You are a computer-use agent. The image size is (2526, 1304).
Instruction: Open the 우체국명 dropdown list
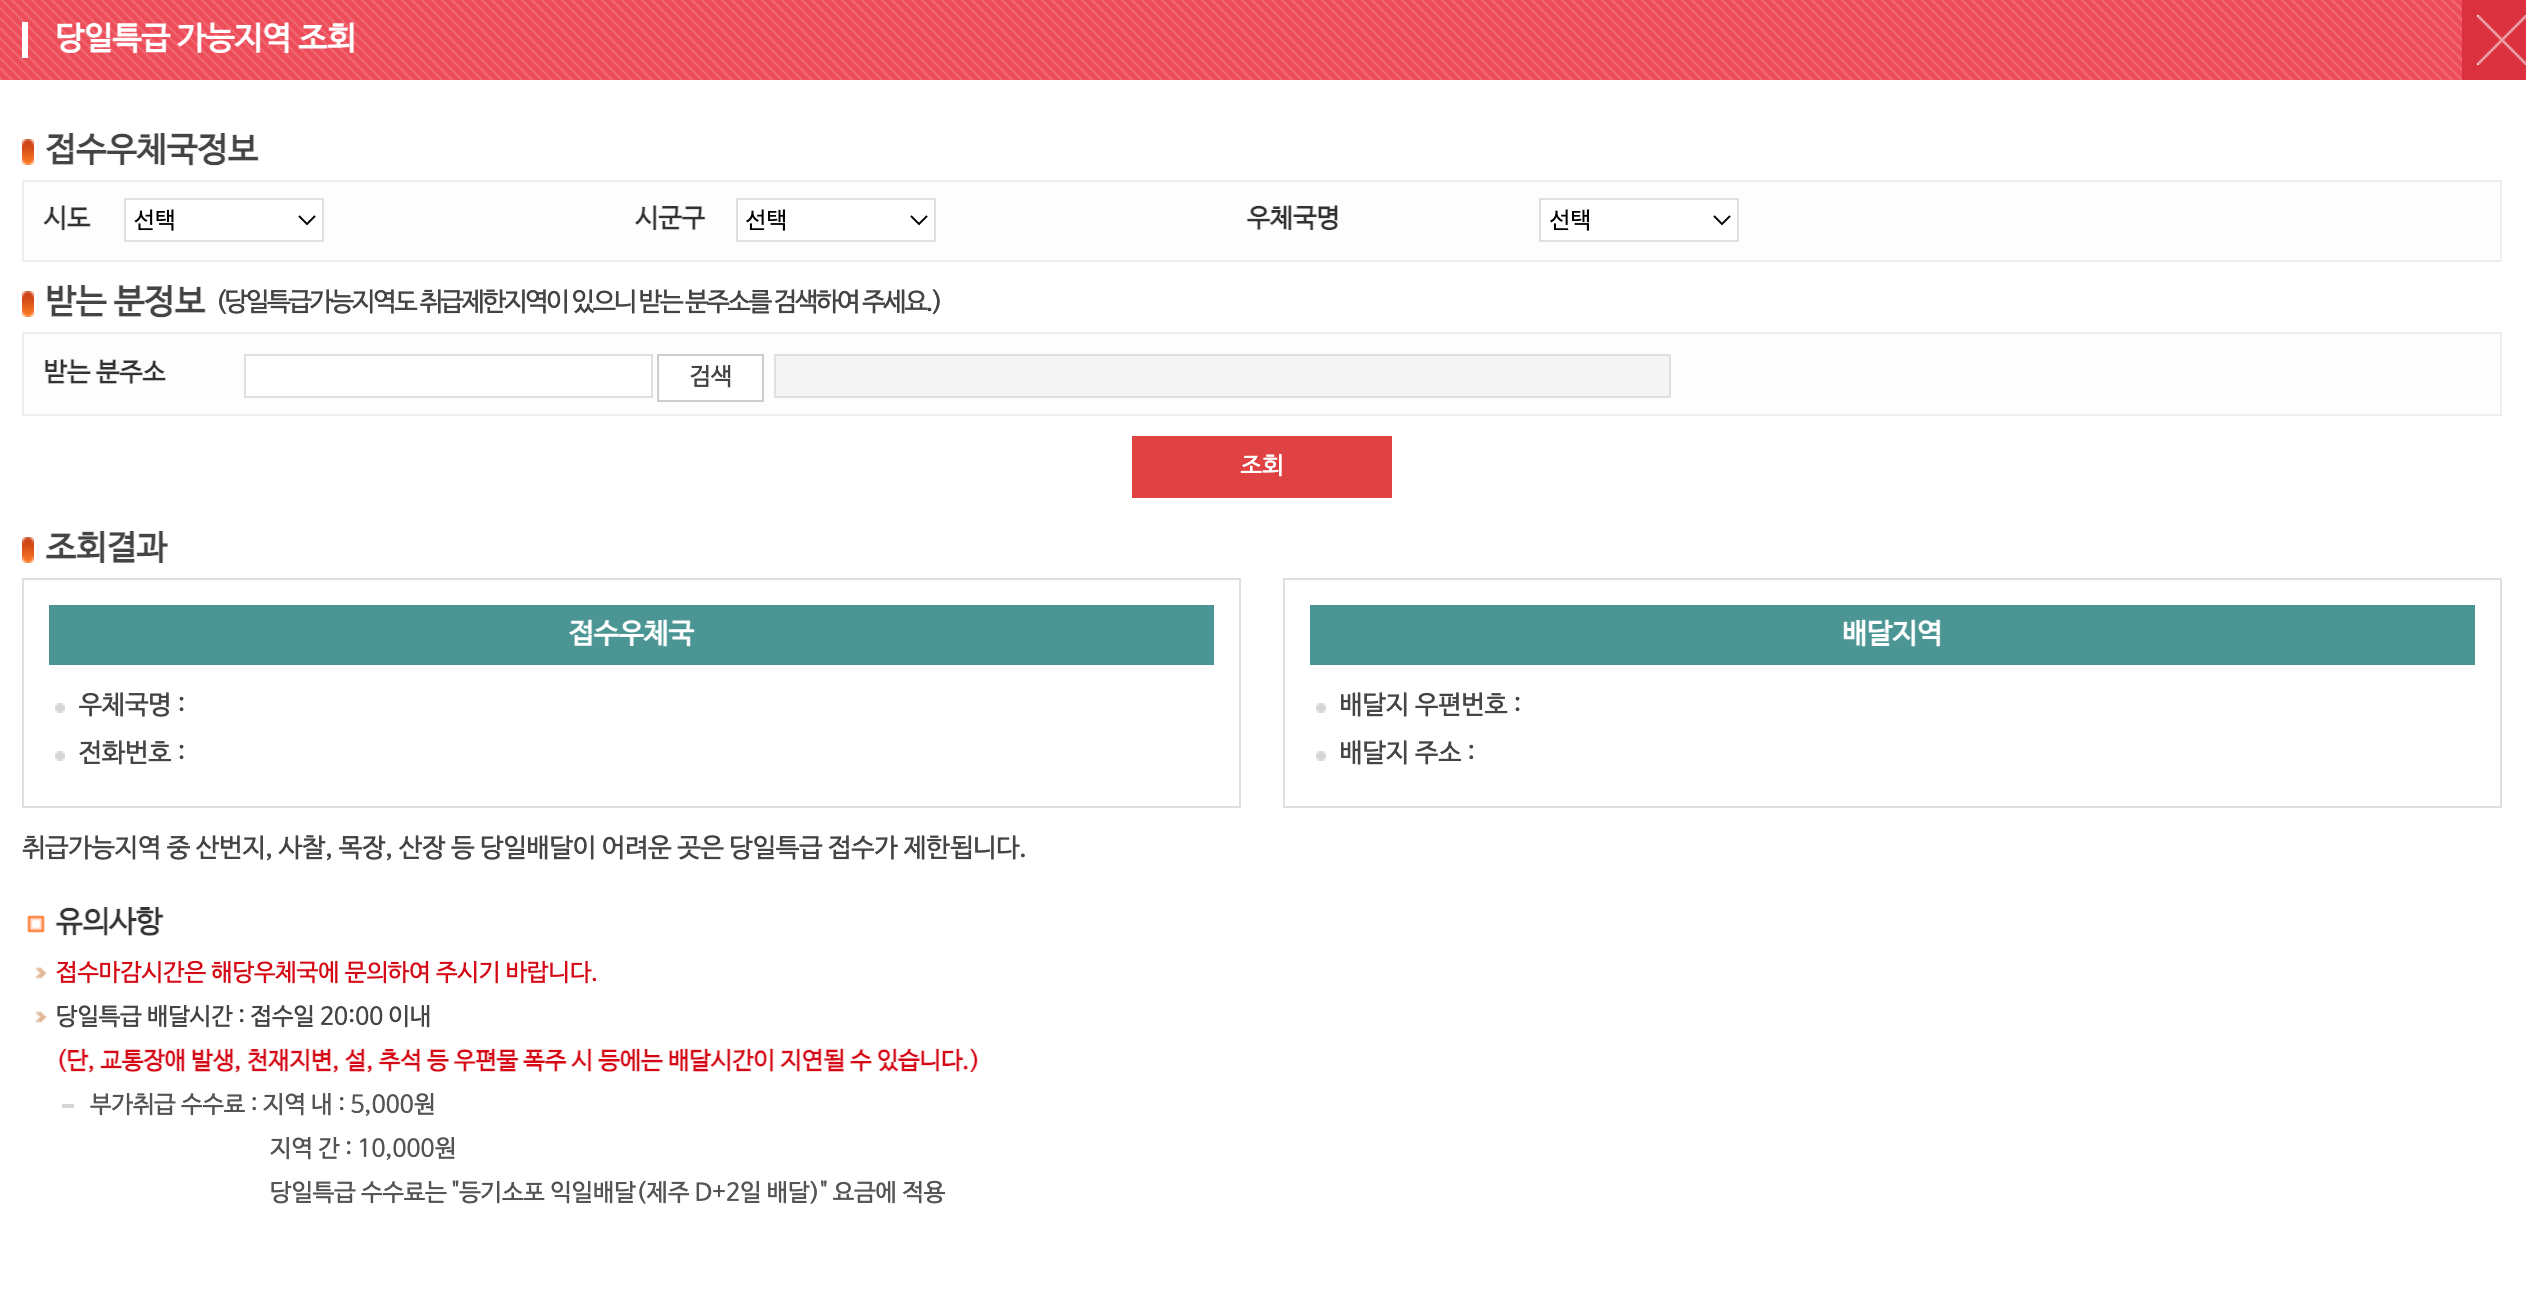[1637, 220]
